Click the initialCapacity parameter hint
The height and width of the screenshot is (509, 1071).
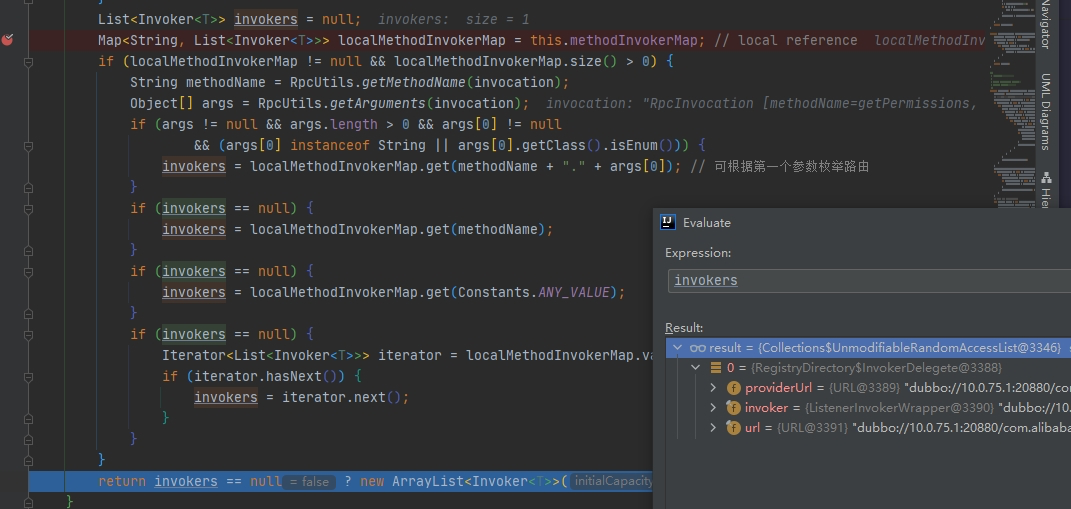click(x=612, y=482)
